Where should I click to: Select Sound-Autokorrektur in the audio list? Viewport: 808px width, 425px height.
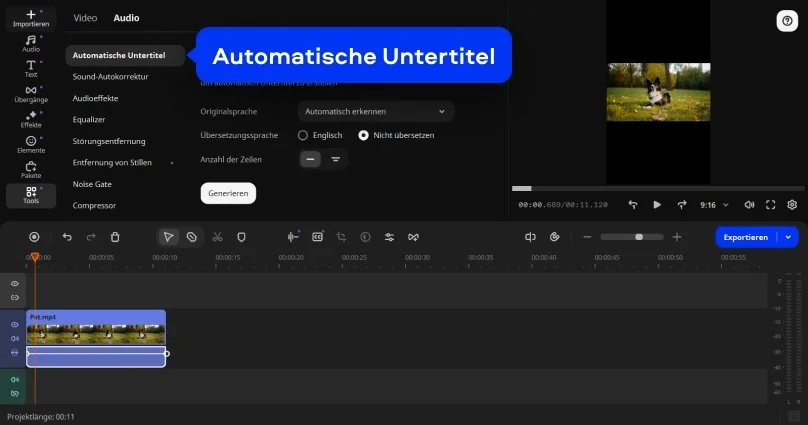111,75
